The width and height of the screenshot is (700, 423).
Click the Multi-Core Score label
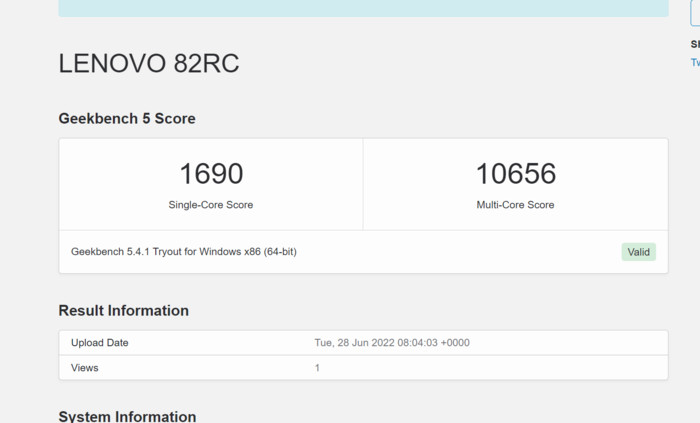pyautogui.click(x=515, y=205)
